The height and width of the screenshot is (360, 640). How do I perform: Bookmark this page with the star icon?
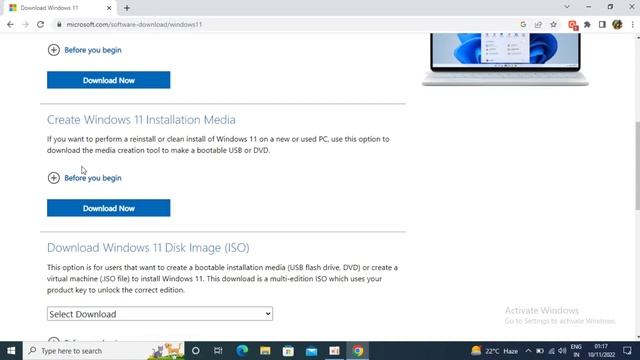[553, 24]
